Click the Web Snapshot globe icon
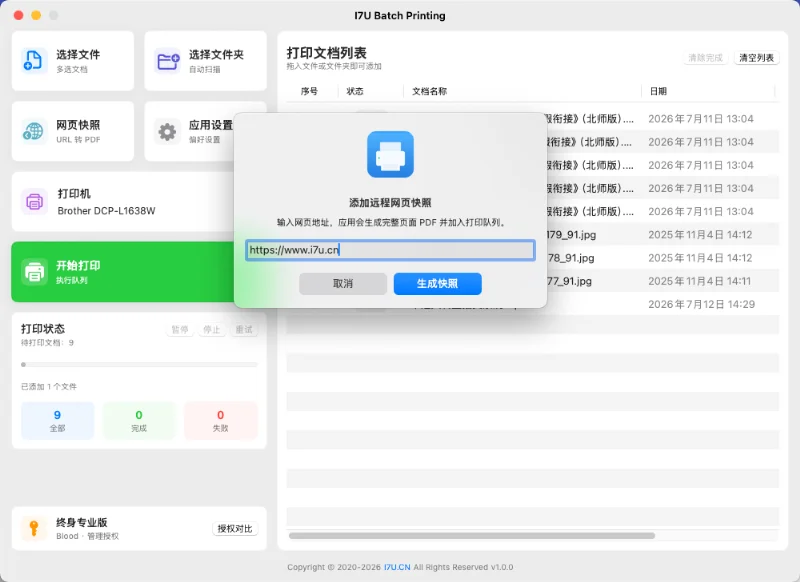 pyautogui.click(x=33, y=131)
